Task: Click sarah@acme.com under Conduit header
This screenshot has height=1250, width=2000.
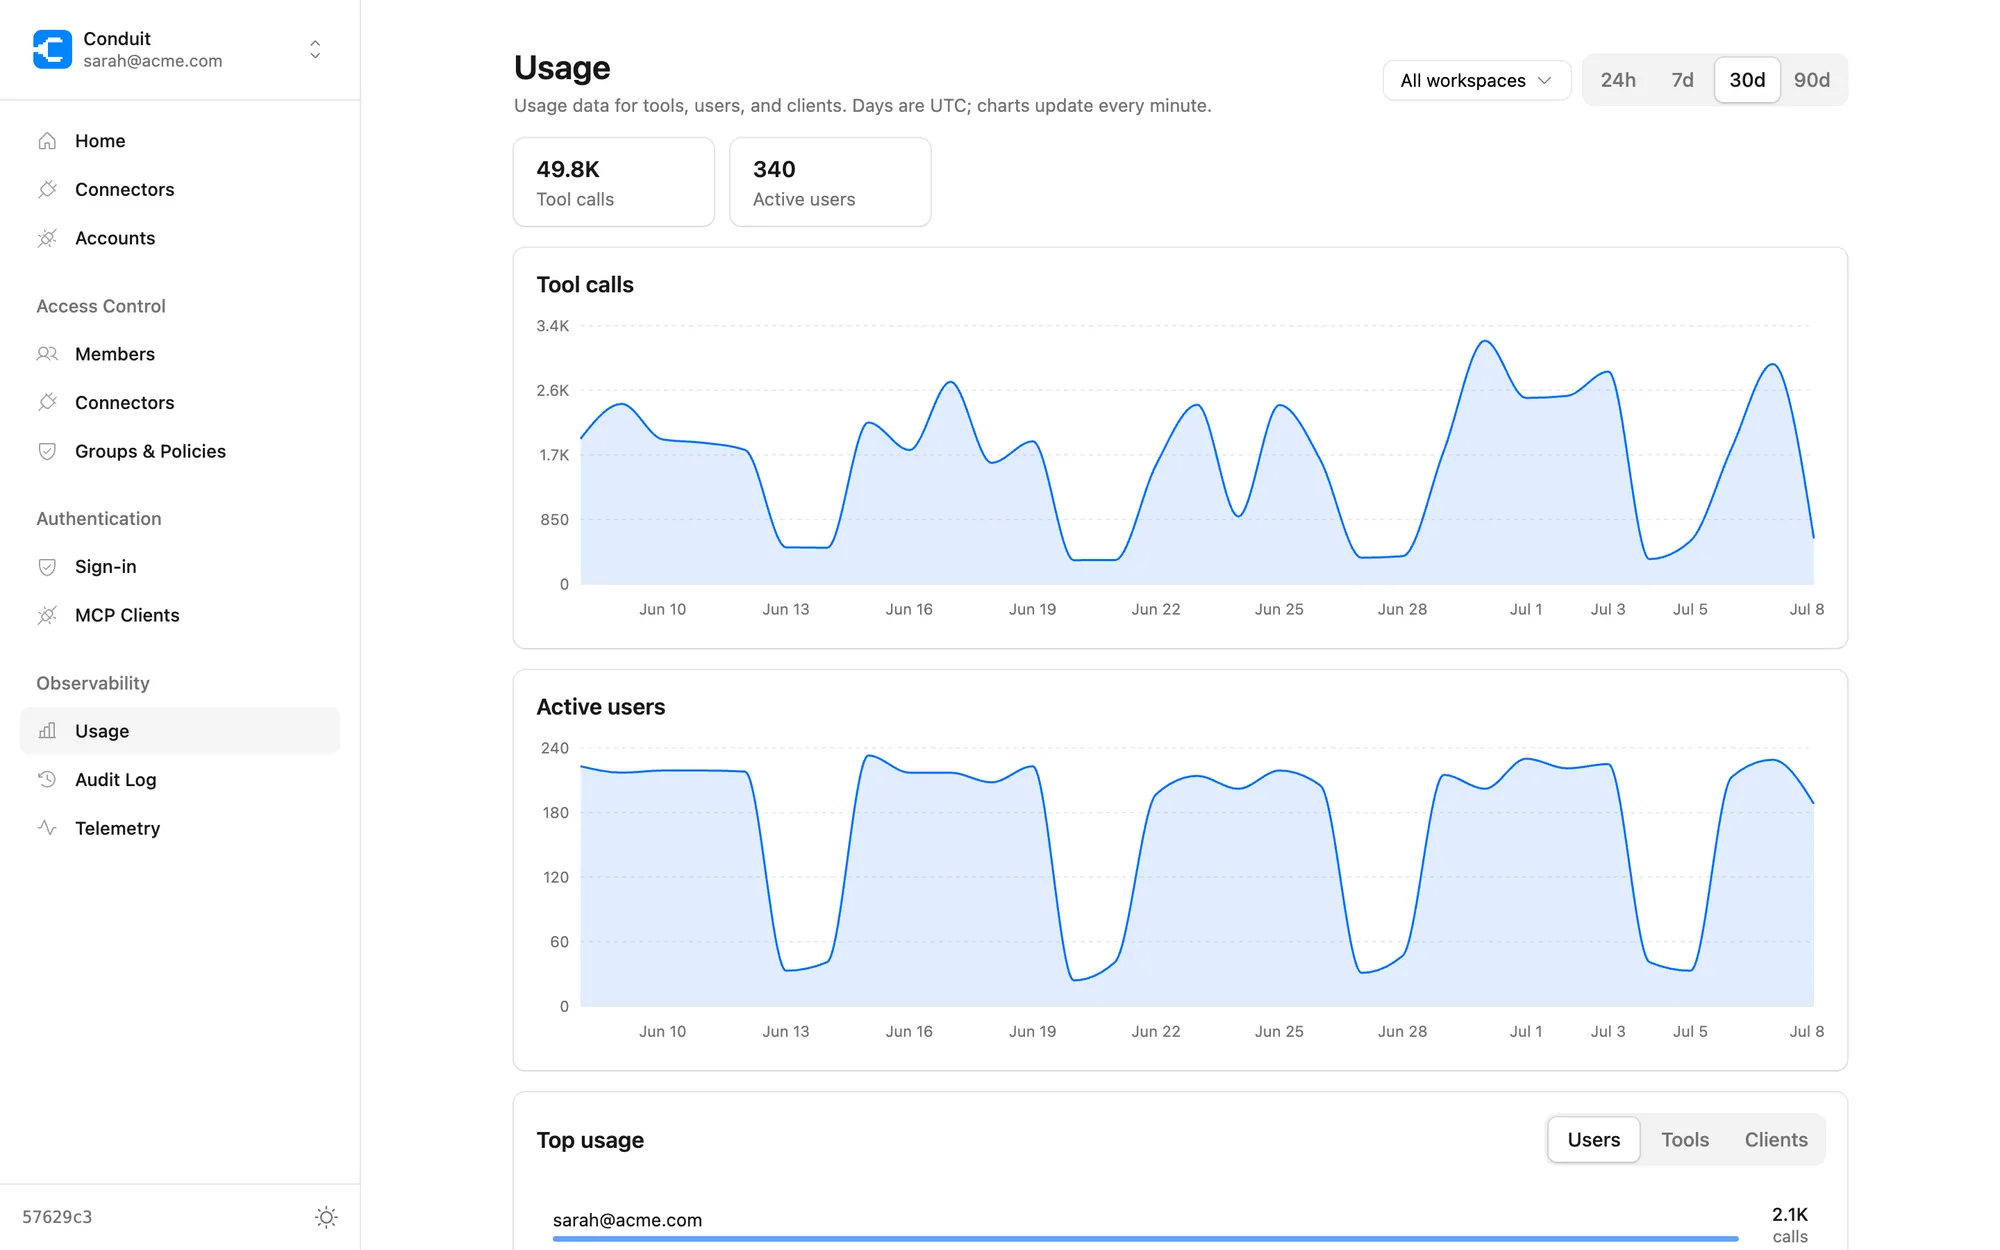Action: 153,61
